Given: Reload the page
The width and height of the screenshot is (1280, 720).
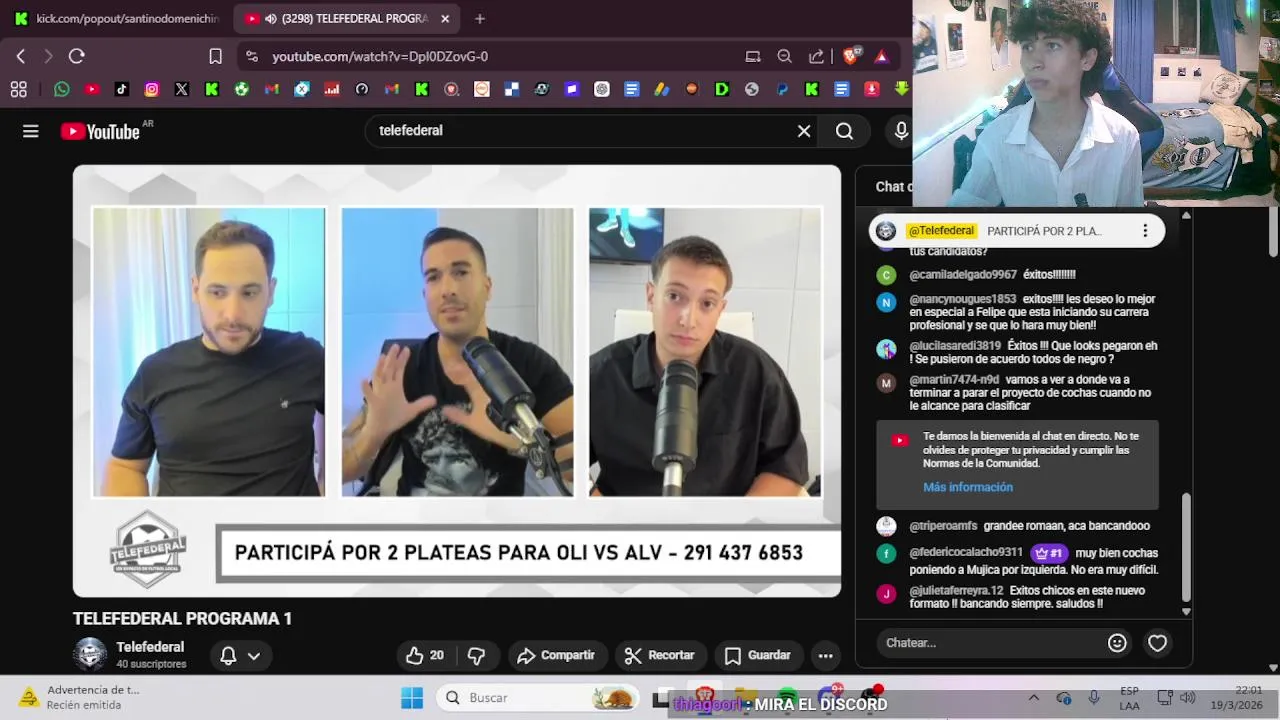Looking at the screenshot, I should (76, 57).
